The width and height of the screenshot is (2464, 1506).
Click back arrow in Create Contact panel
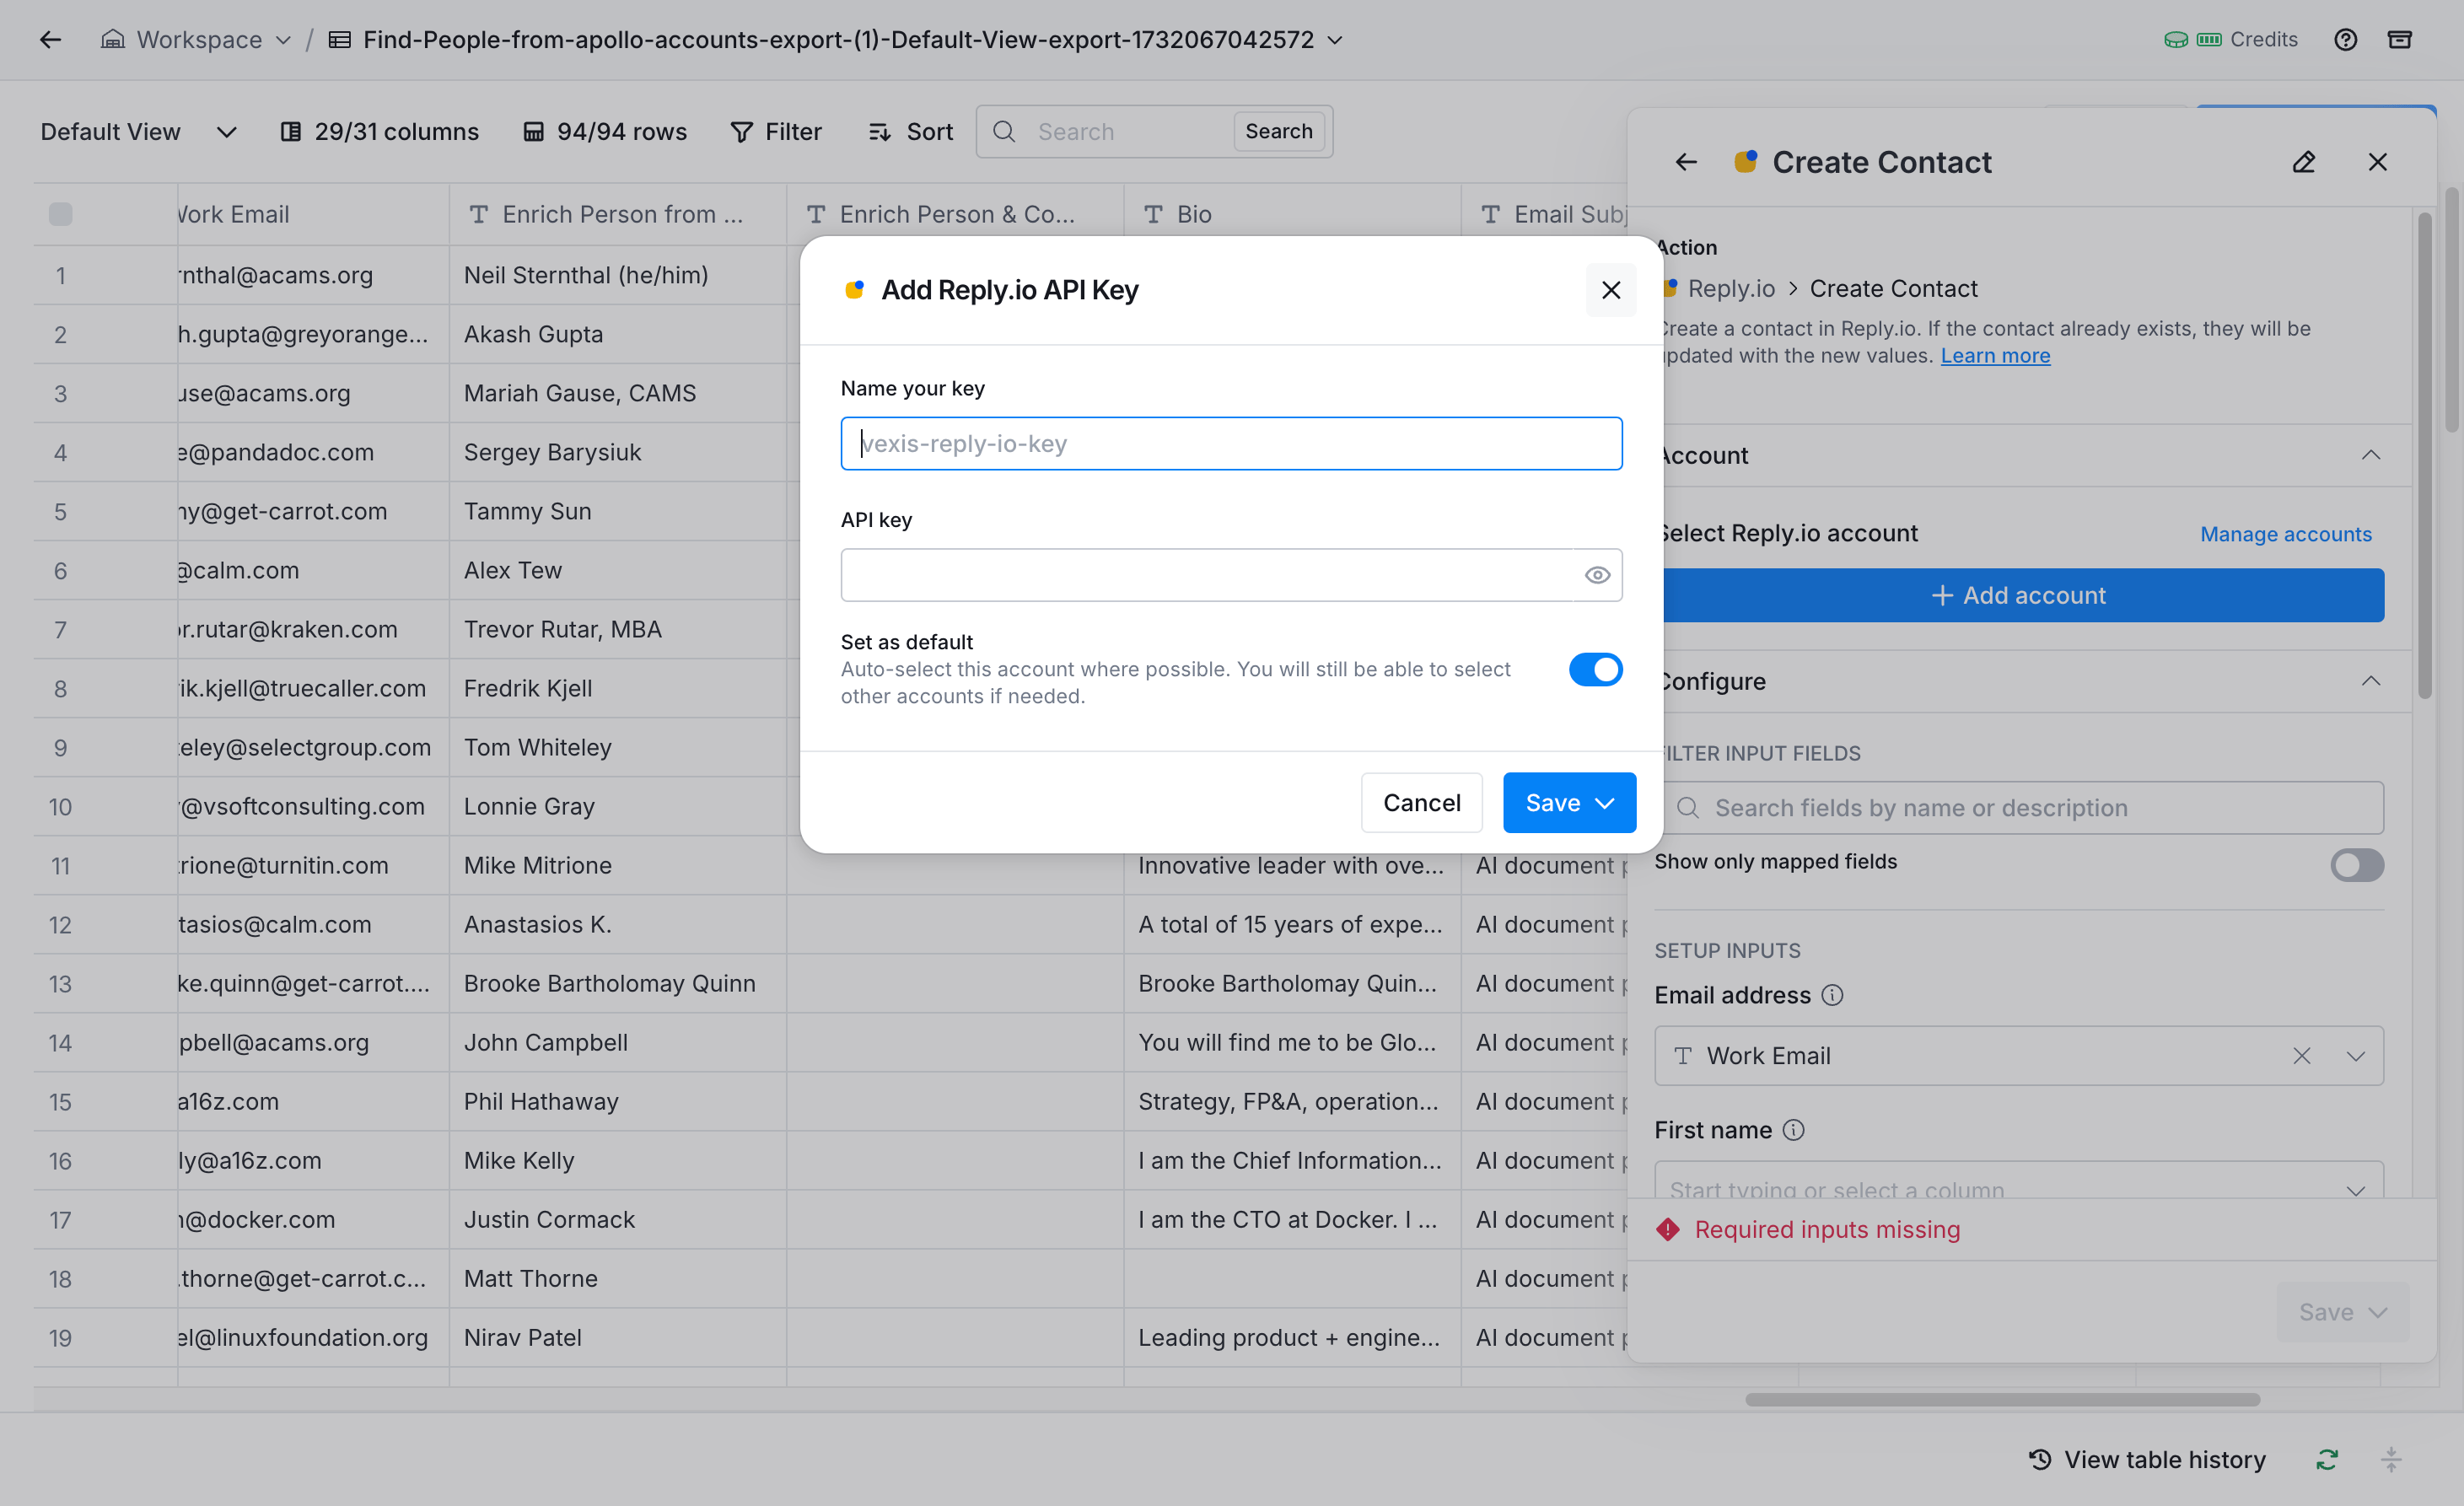[1686, 162]
